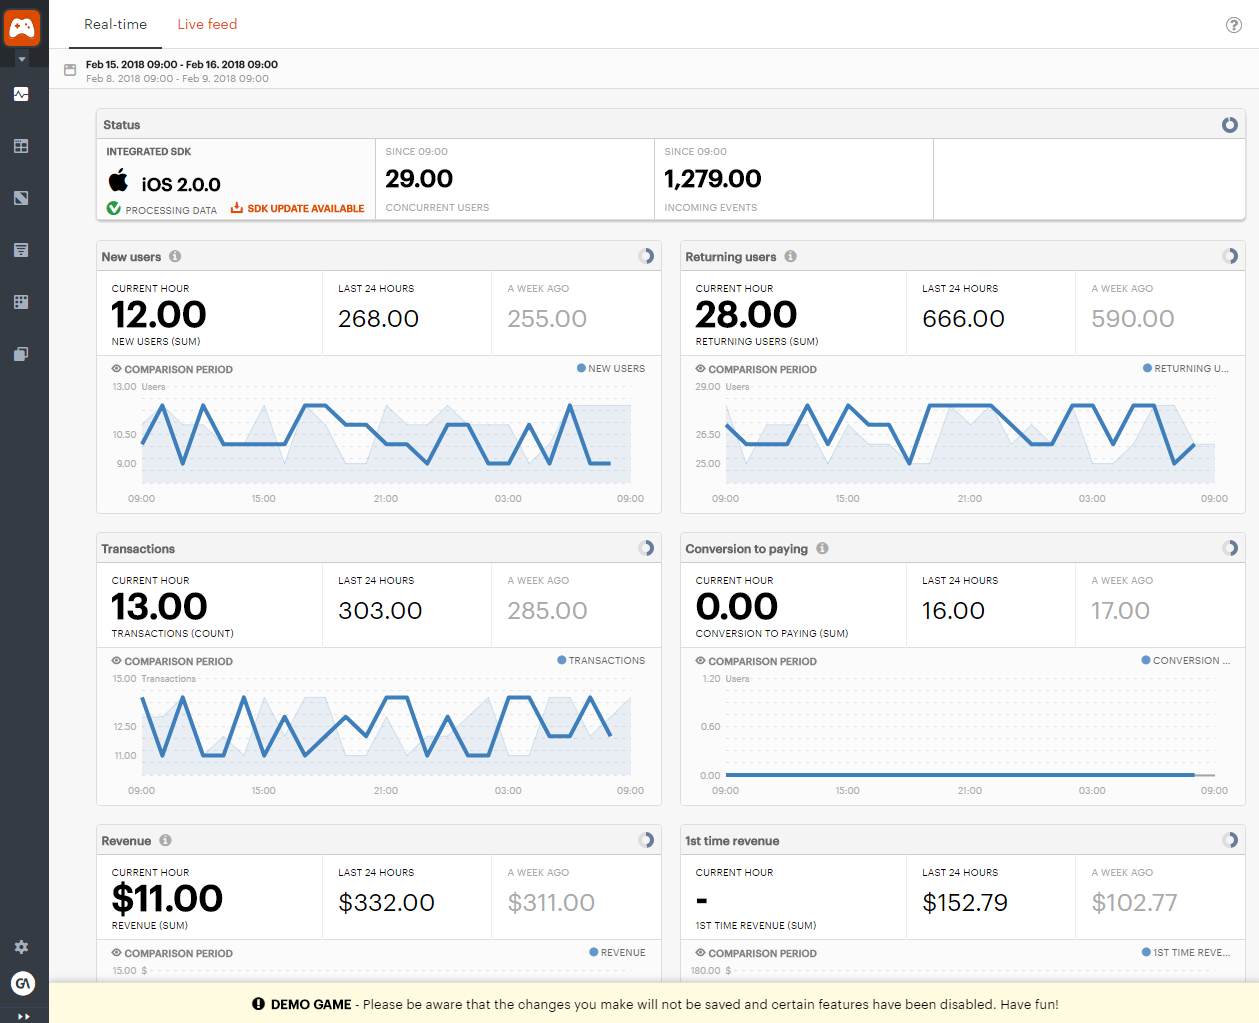1259x1023 pixels.
Task: Open the date range picker
Action: coord(70,70)
